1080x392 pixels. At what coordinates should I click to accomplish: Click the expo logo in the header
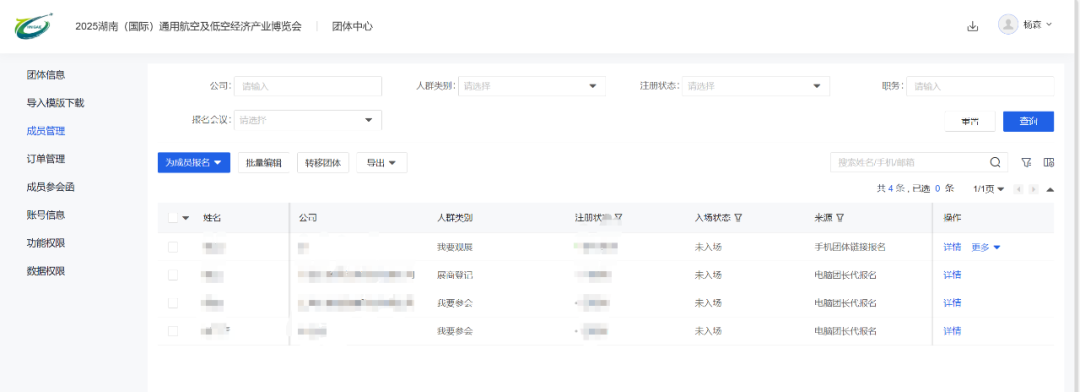click(x=33, y=26)
